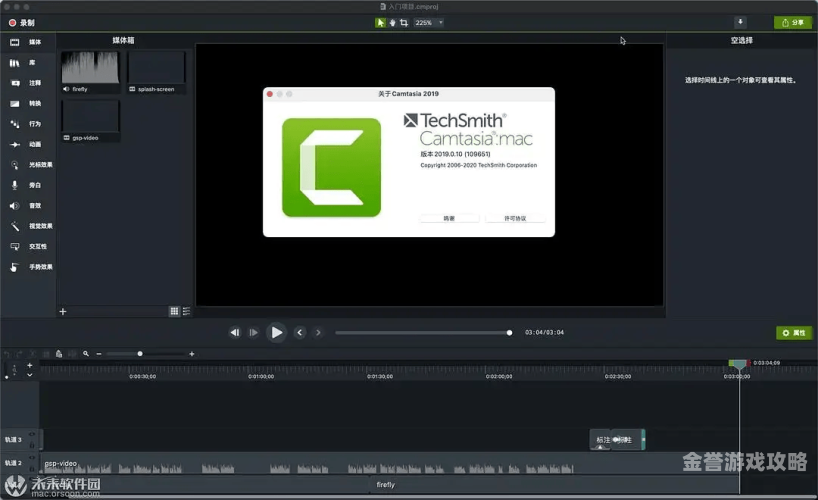Screen dimensions: 818x500
Task: Click the timeline zoom slider handle
Action: 140,354
